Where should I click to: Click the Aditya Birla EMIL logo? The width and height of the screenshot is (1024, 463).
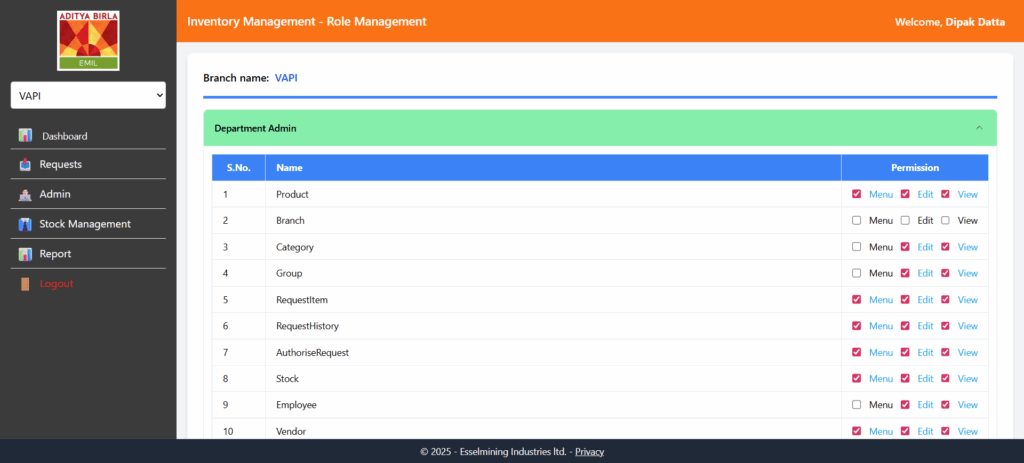point(88,40)
